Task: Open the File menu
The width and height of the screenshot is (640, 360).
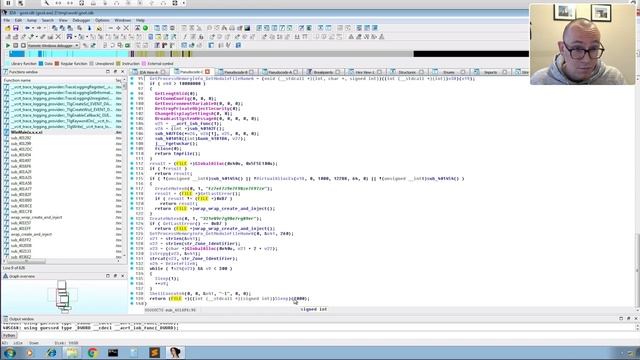Action: pos(7,20)
